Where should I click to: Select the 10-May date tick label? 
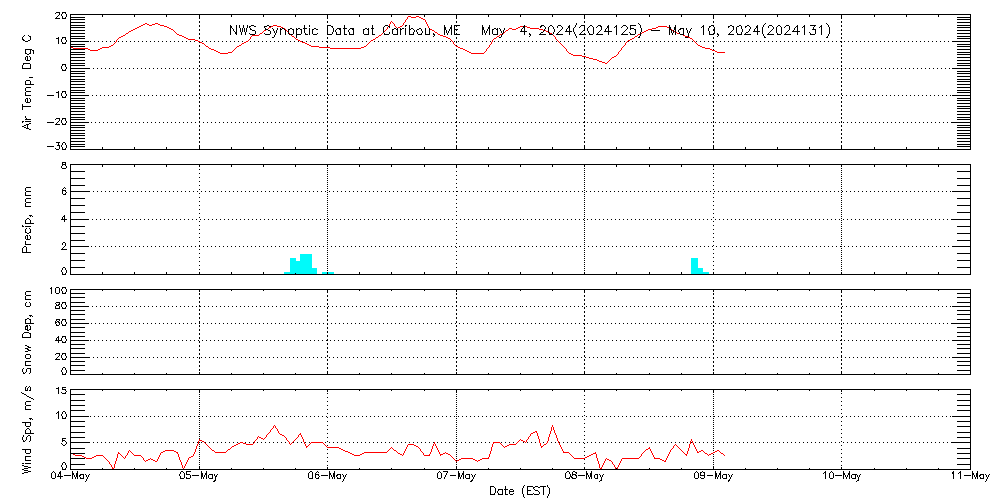click(x=841, y=476)
